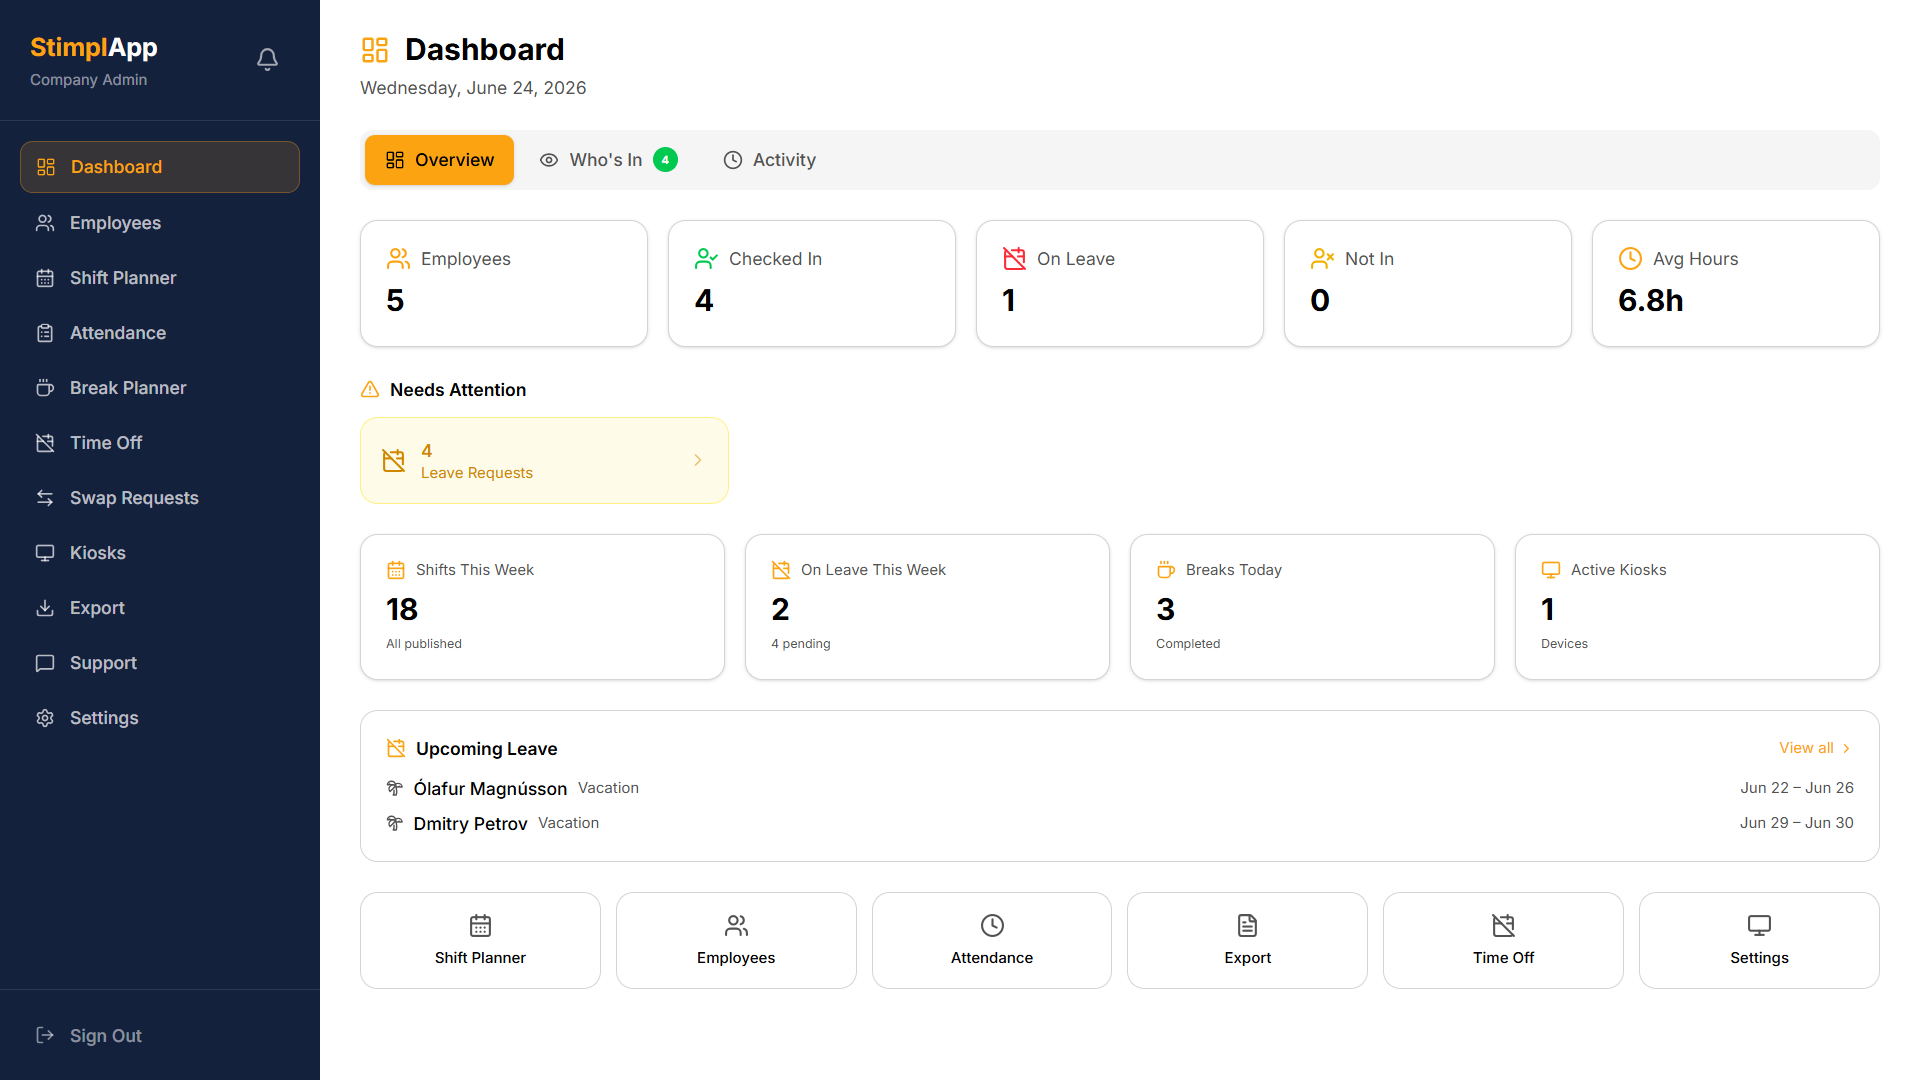Click the date Wednesday, June 24, 2026
Image resolution: width=1920 pixels, height=1080 pixels.
click(x=473, y=88)
